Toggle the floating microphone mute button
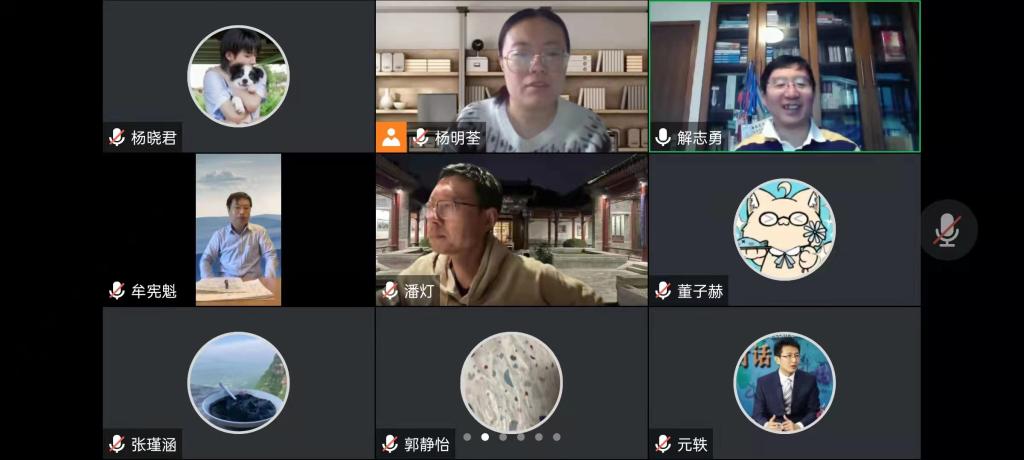The width and height of the screenshot is (1024, 460). click(x=948, y=230)
